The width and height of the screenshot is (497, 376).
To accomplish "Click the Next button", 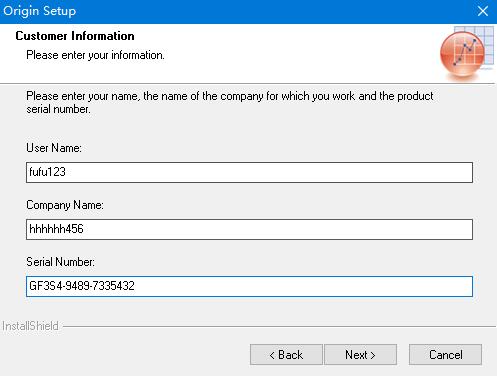I will (x=360, y=355).
